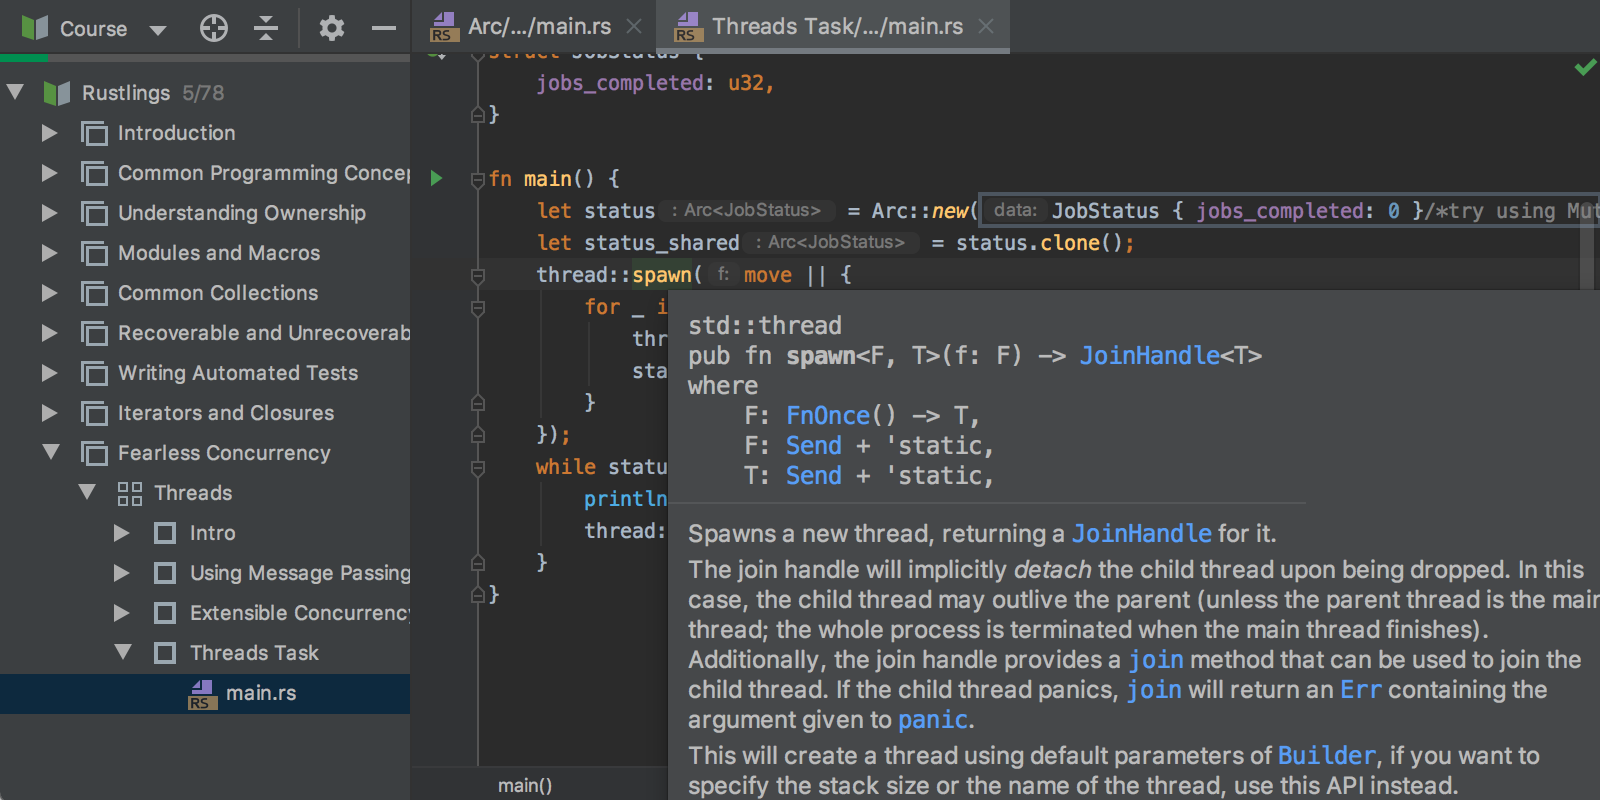This screenshot has width=1600, height=800.
Task: Select the Intro task item
Action: [205, 533]
